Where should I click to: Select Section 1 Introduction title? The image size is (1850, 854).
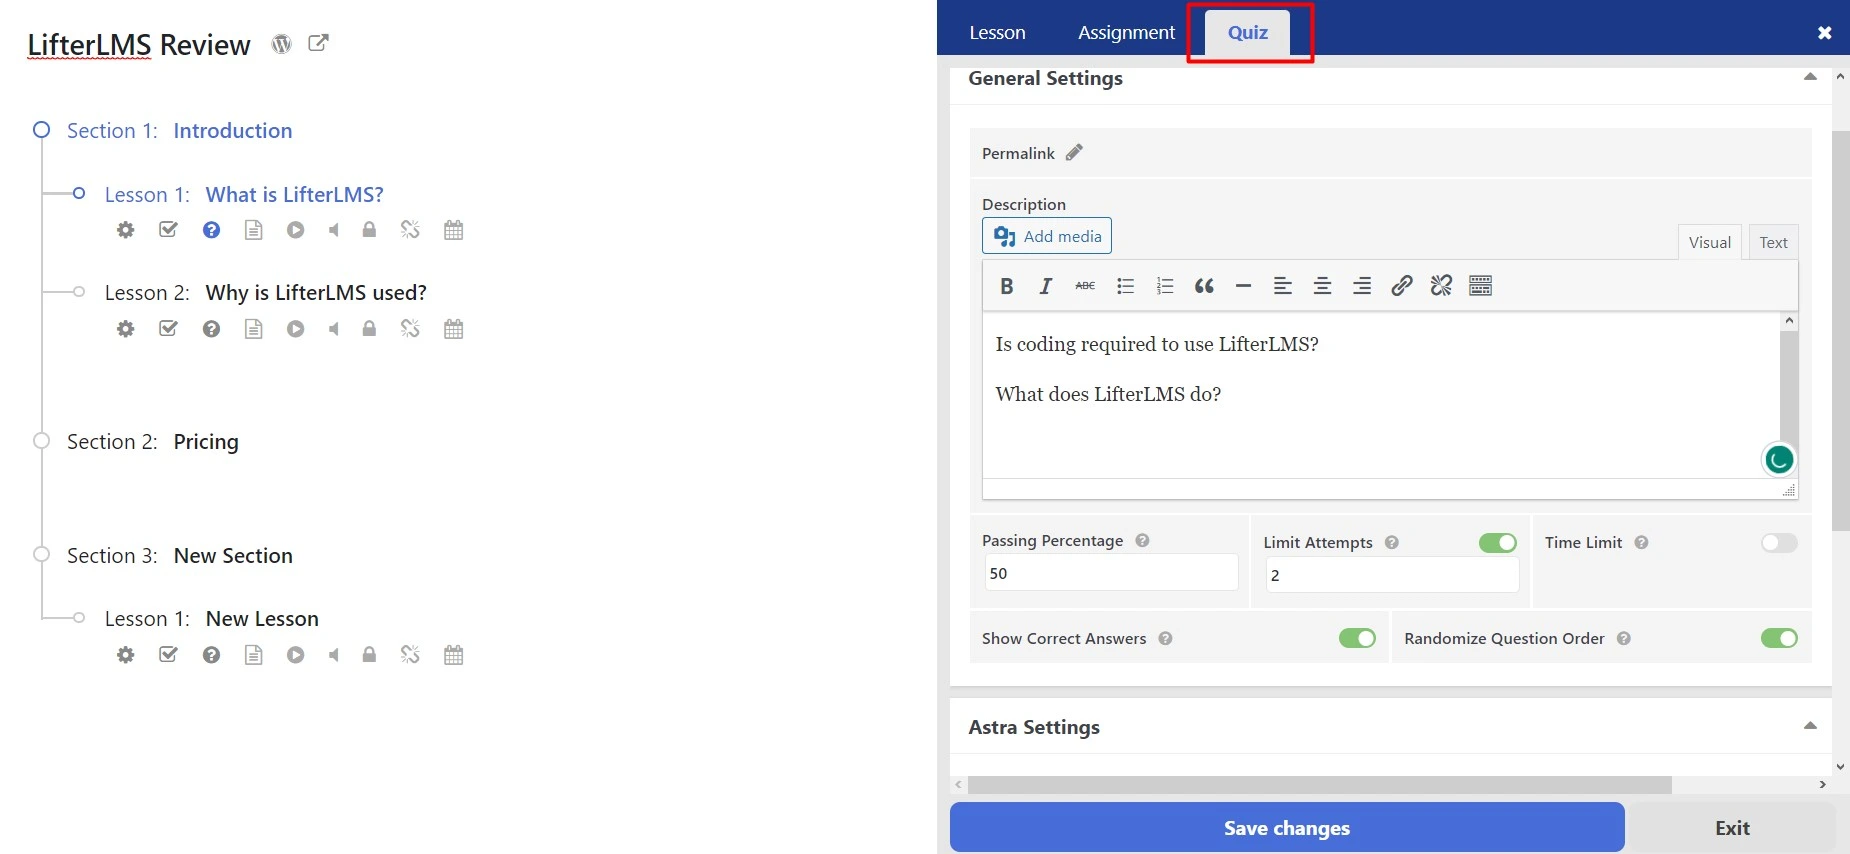click(x=233, y=131)
